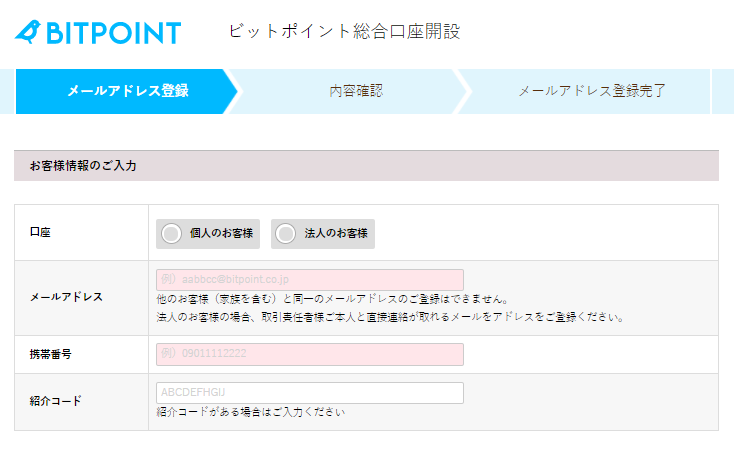The image size is (734, 453).
Task: Click the お客様情報のご入力 section header
Action: 367,166
